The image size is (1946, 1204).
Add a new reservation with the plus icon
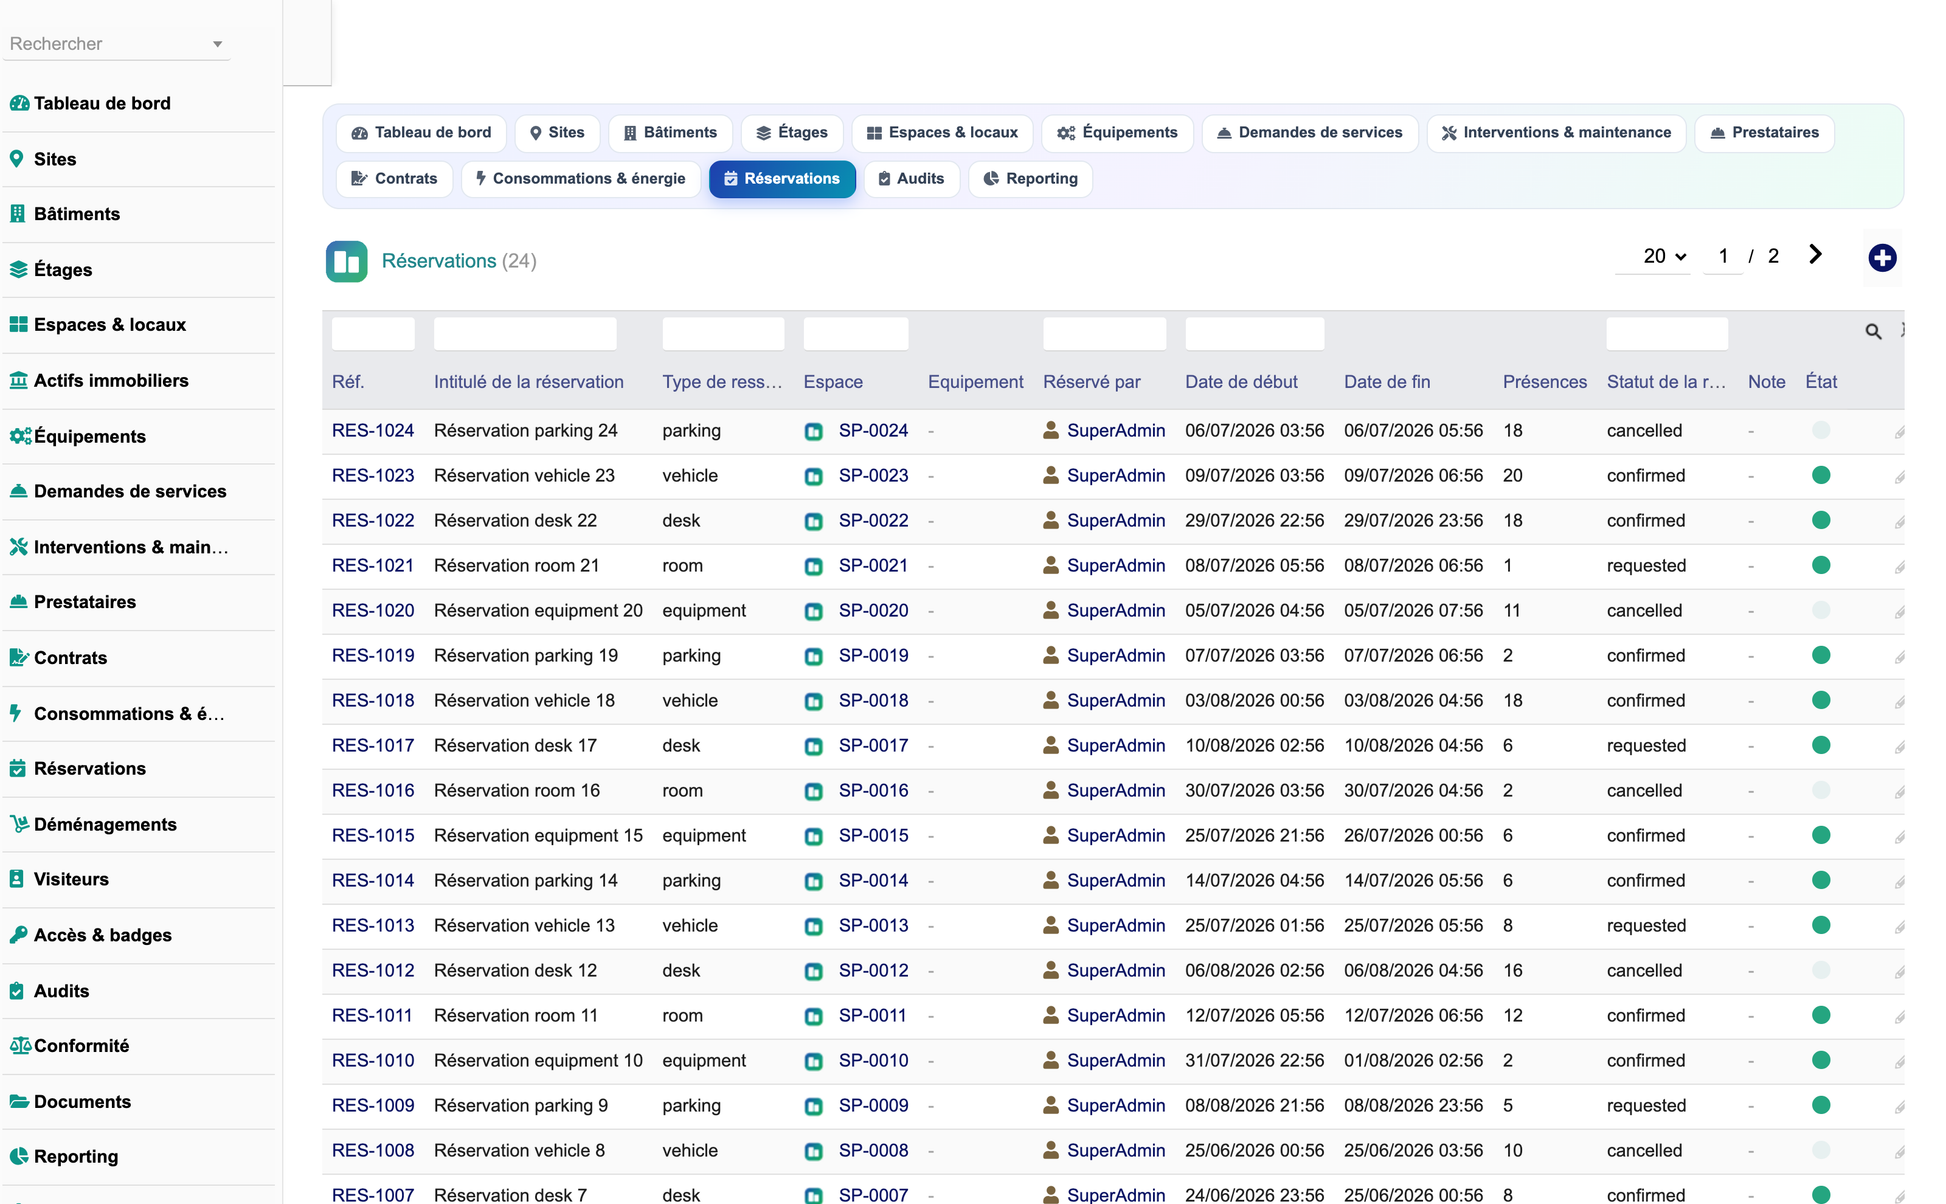click(1882, 257)
